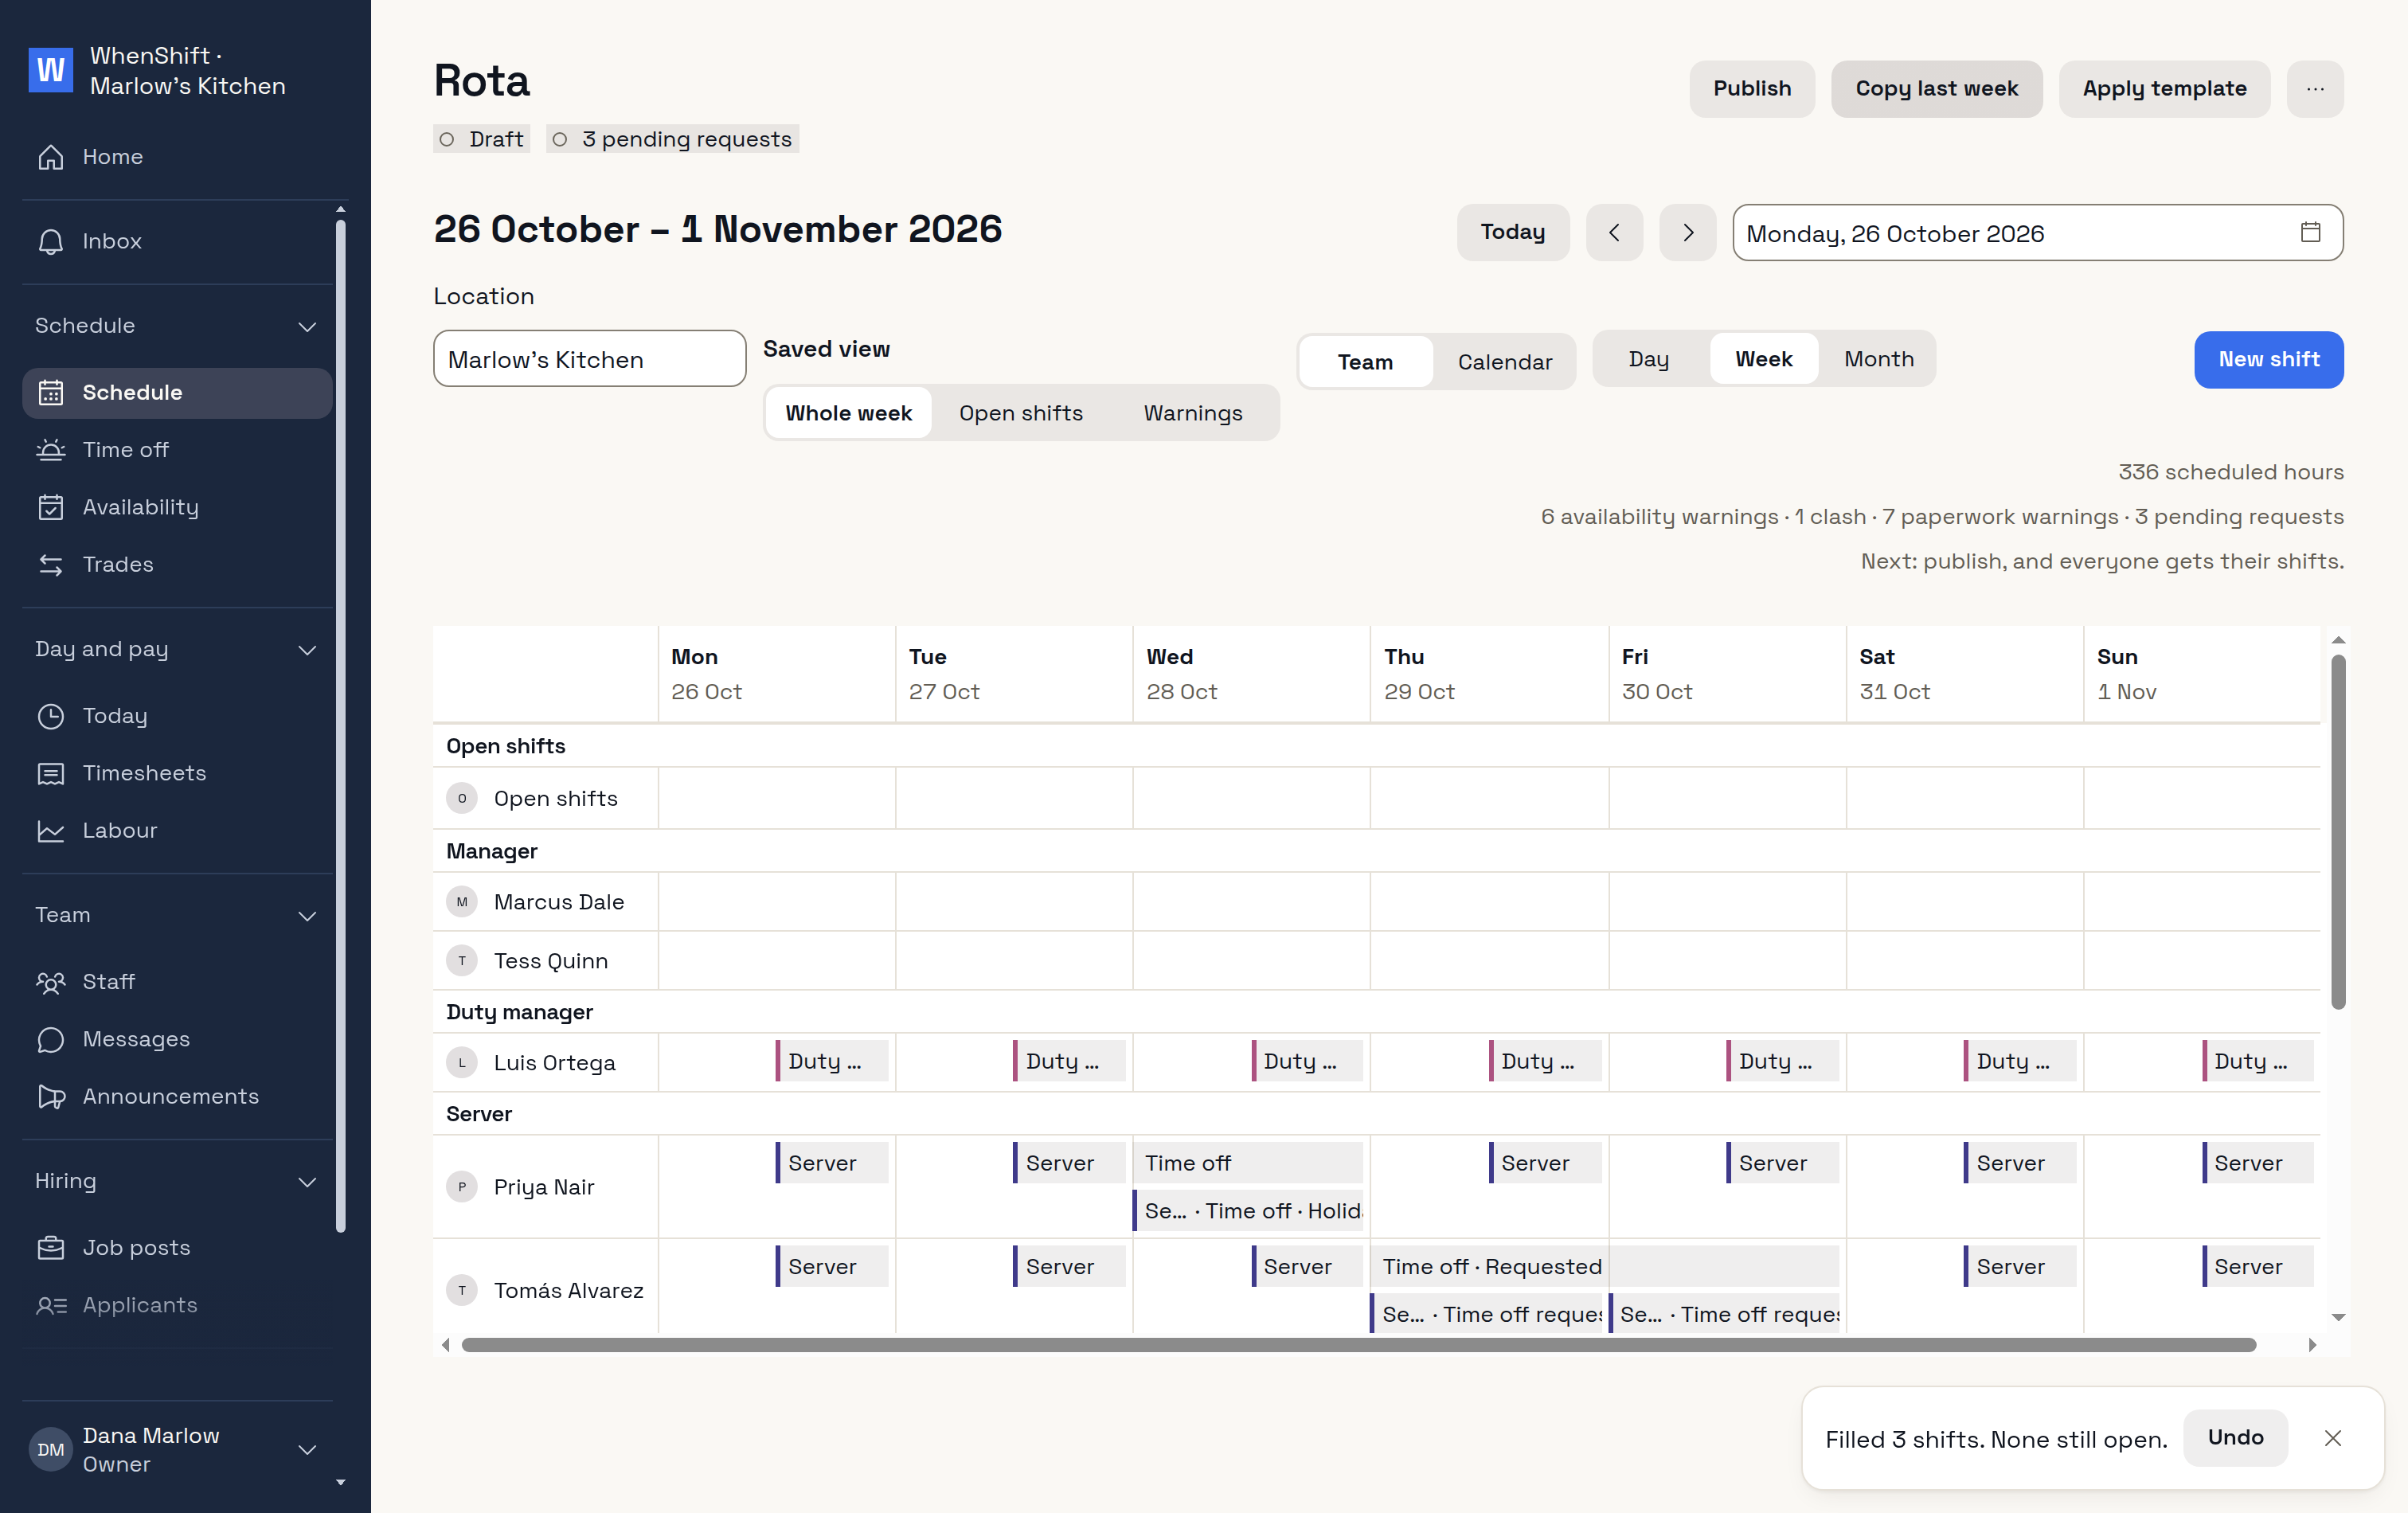Select the Month range toggle

point(1879,359)
